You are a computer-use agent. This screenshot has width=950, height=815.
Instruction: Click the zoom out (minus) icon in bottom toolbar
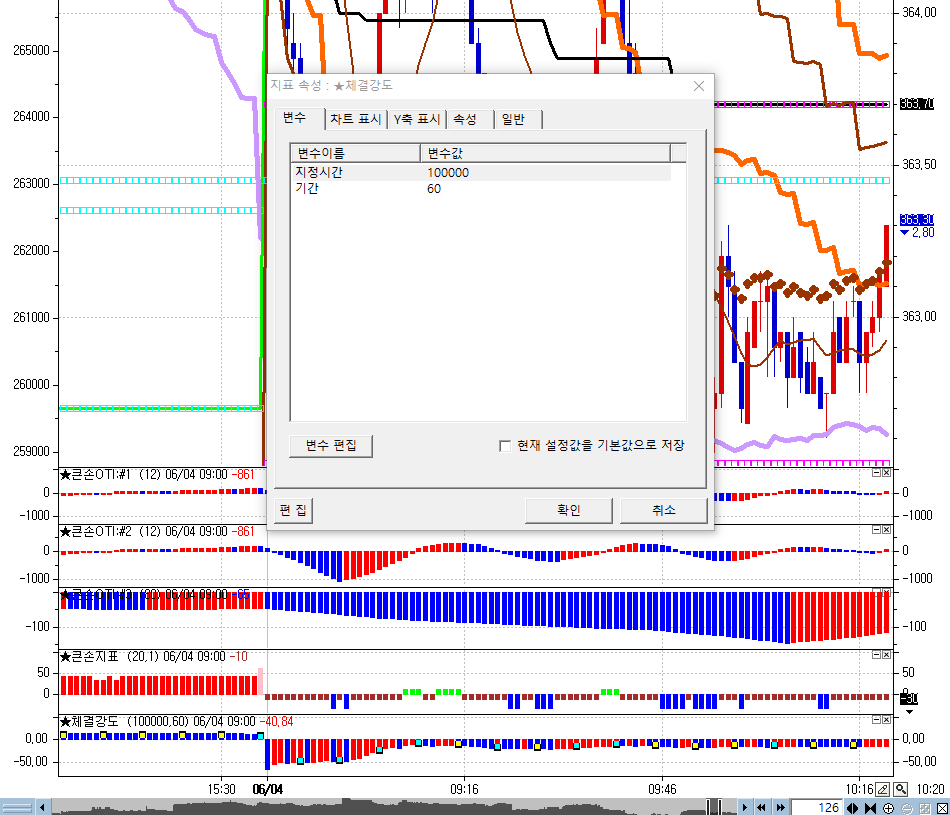(x=906, y=807)
